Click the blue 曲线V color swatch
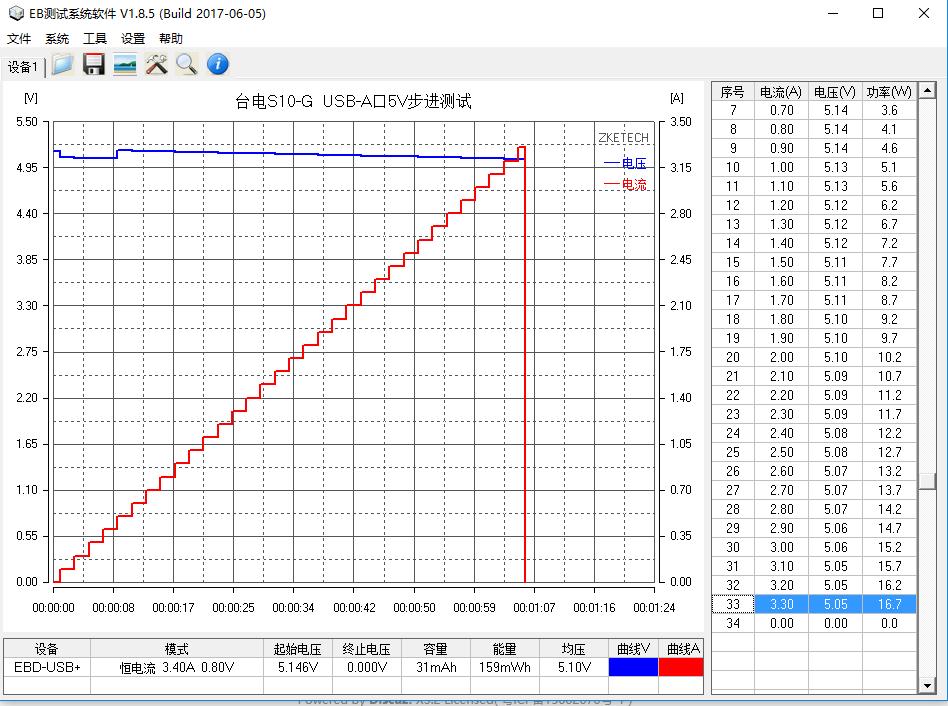Image resolution: width=948 pixels, height=706 pixels. click(633, 667)
